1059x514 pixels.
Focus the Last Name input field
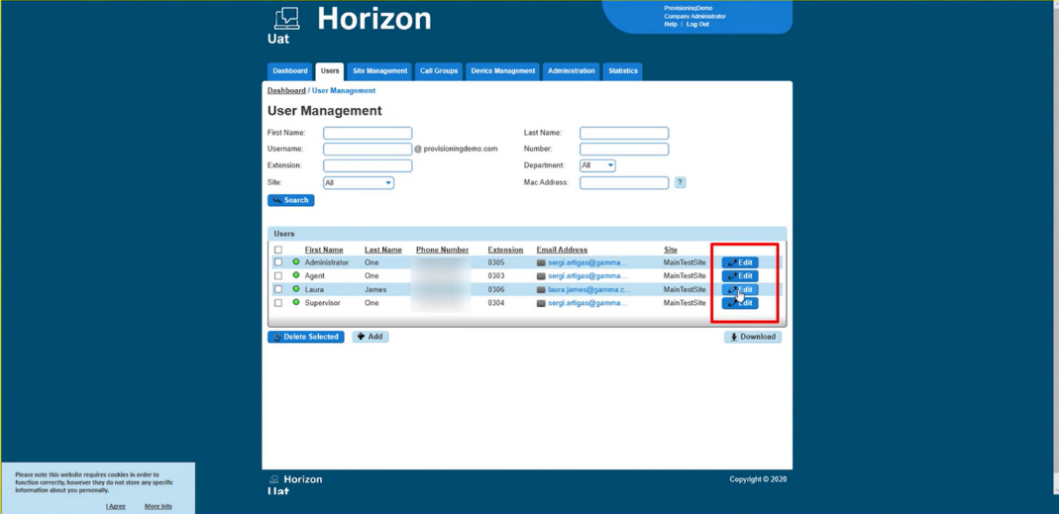tap(624, 133)
